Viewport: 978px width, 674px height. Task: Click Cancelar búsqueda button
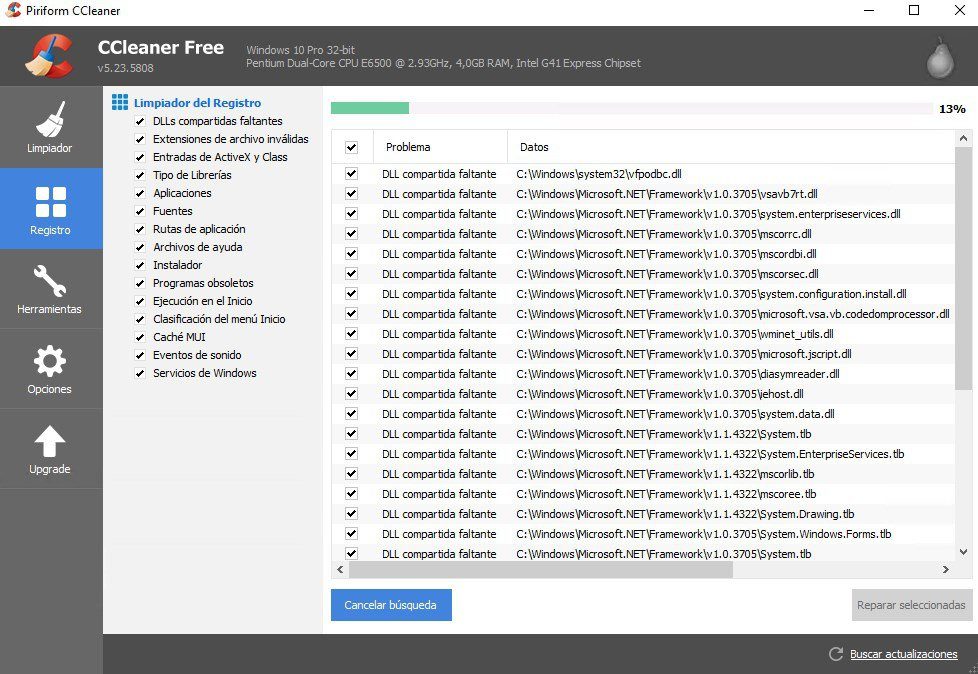[x=391, y=605]
